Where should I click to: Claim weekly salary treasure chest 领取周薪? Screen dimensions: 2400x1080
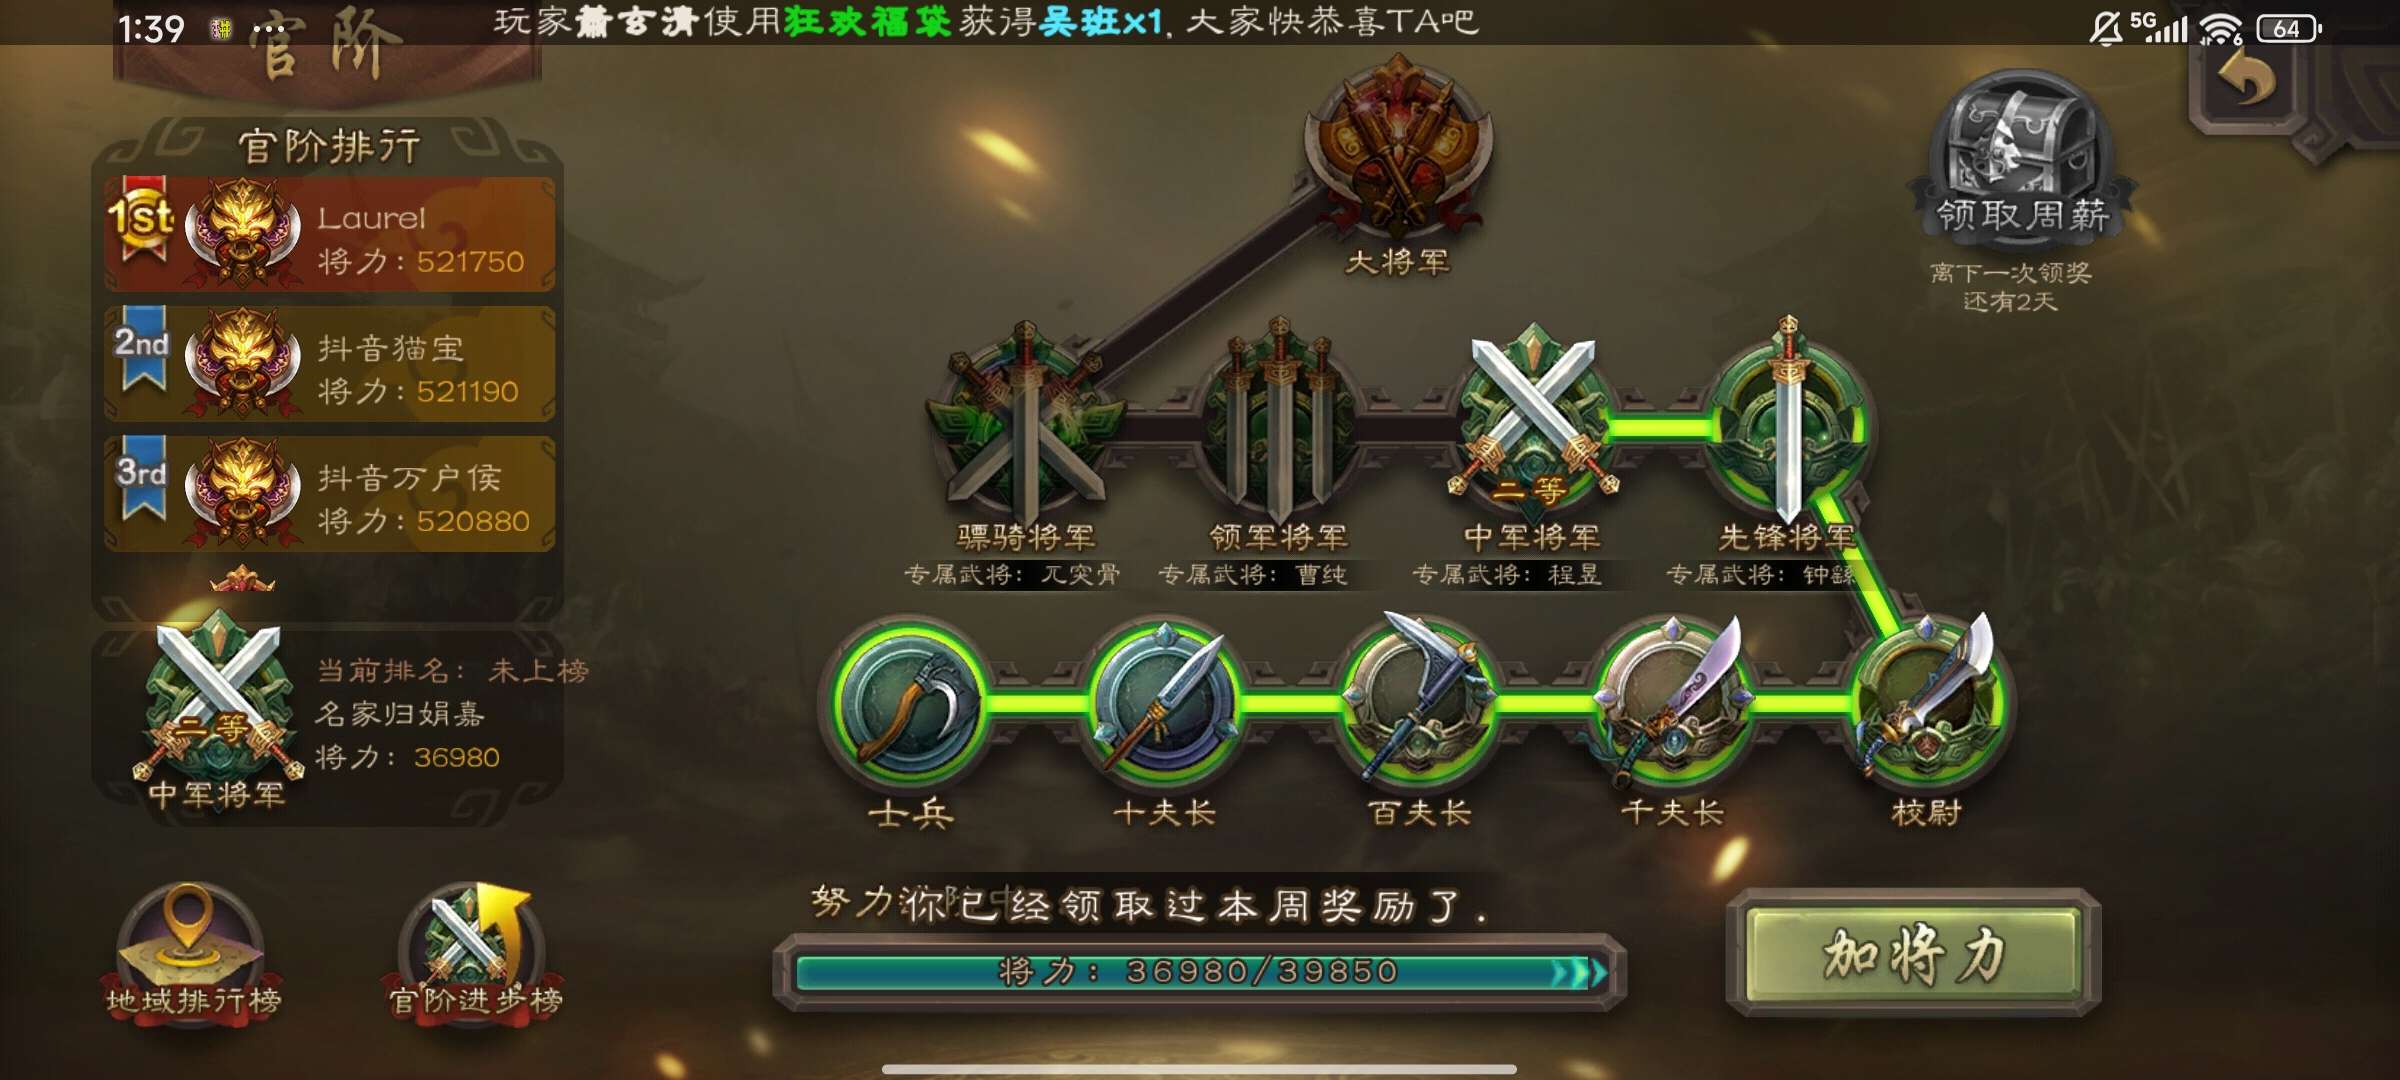coord(2023,155)
